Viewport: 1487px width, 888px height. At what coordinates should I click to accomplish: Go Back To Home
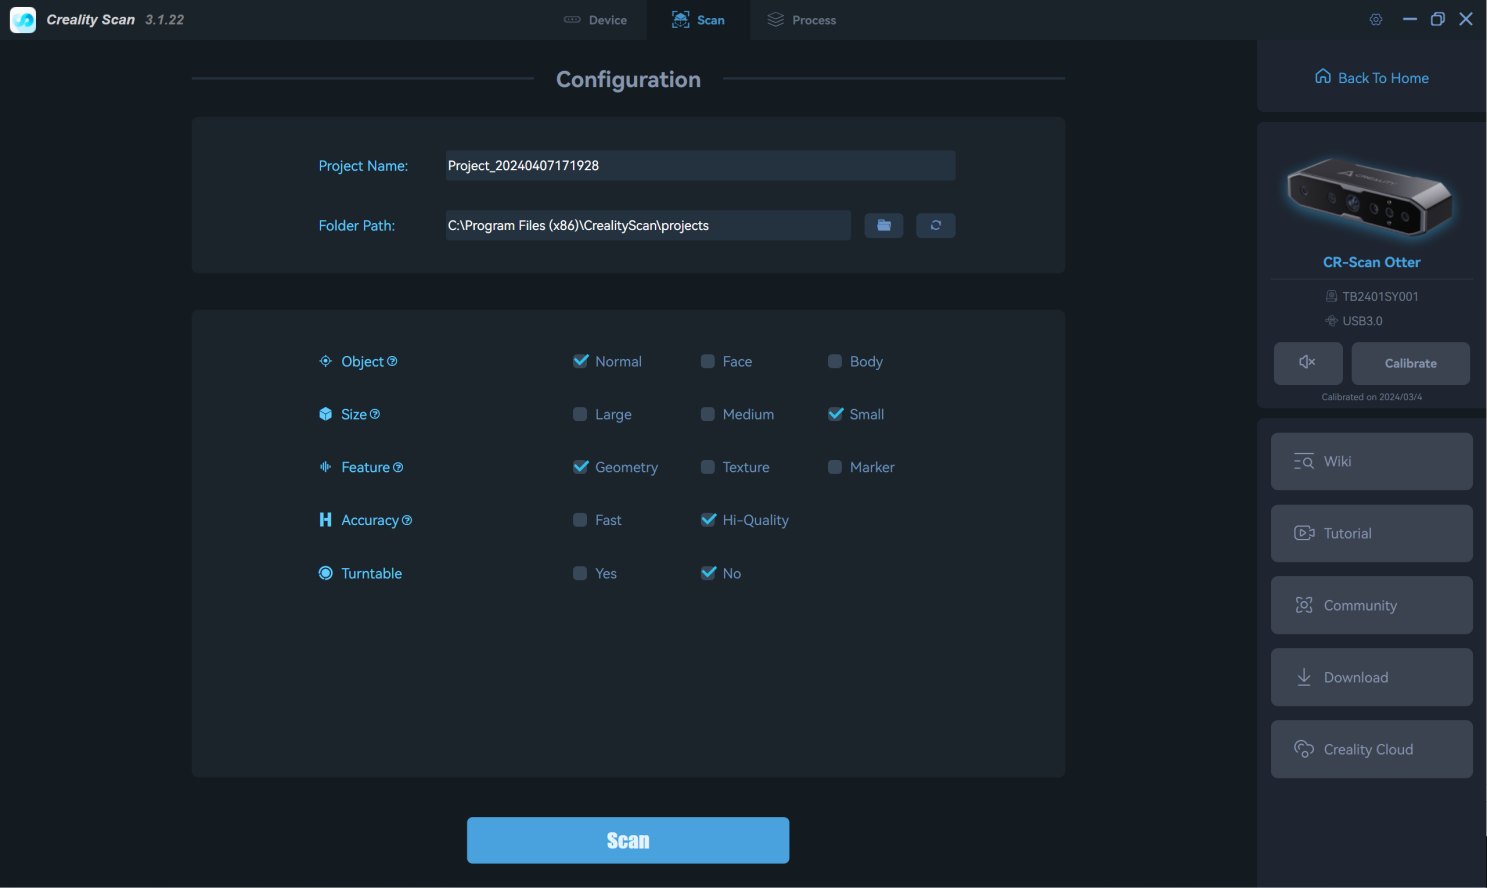(1372, 77)
